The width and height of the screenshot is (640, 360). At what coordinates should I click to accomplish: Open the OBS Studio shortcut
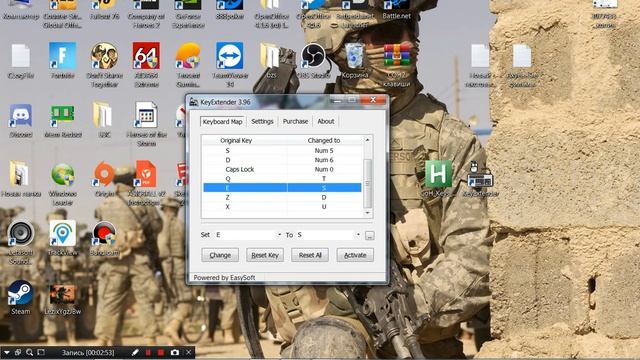click(313, 57)
